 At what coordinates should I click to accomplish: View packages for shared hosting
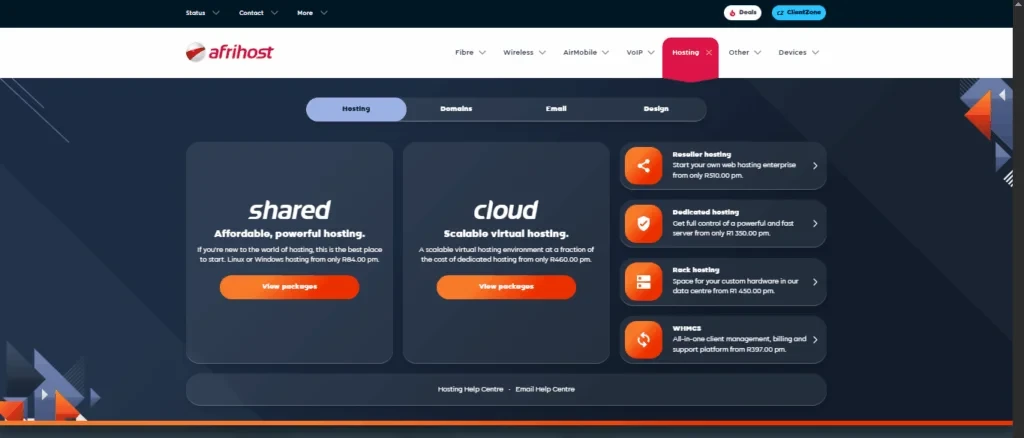(x=289, y=287)
